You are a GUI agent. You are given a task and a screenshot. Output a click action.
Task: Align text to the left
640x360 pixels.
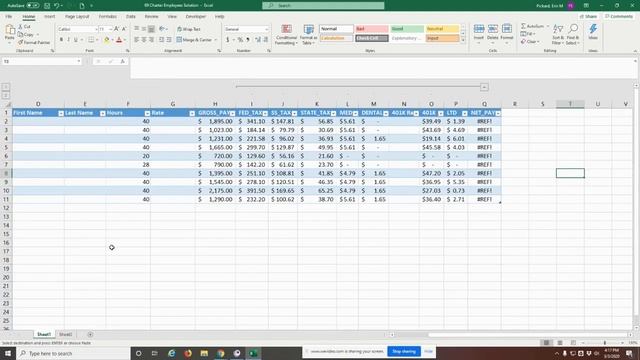click(x=137, y=40)
